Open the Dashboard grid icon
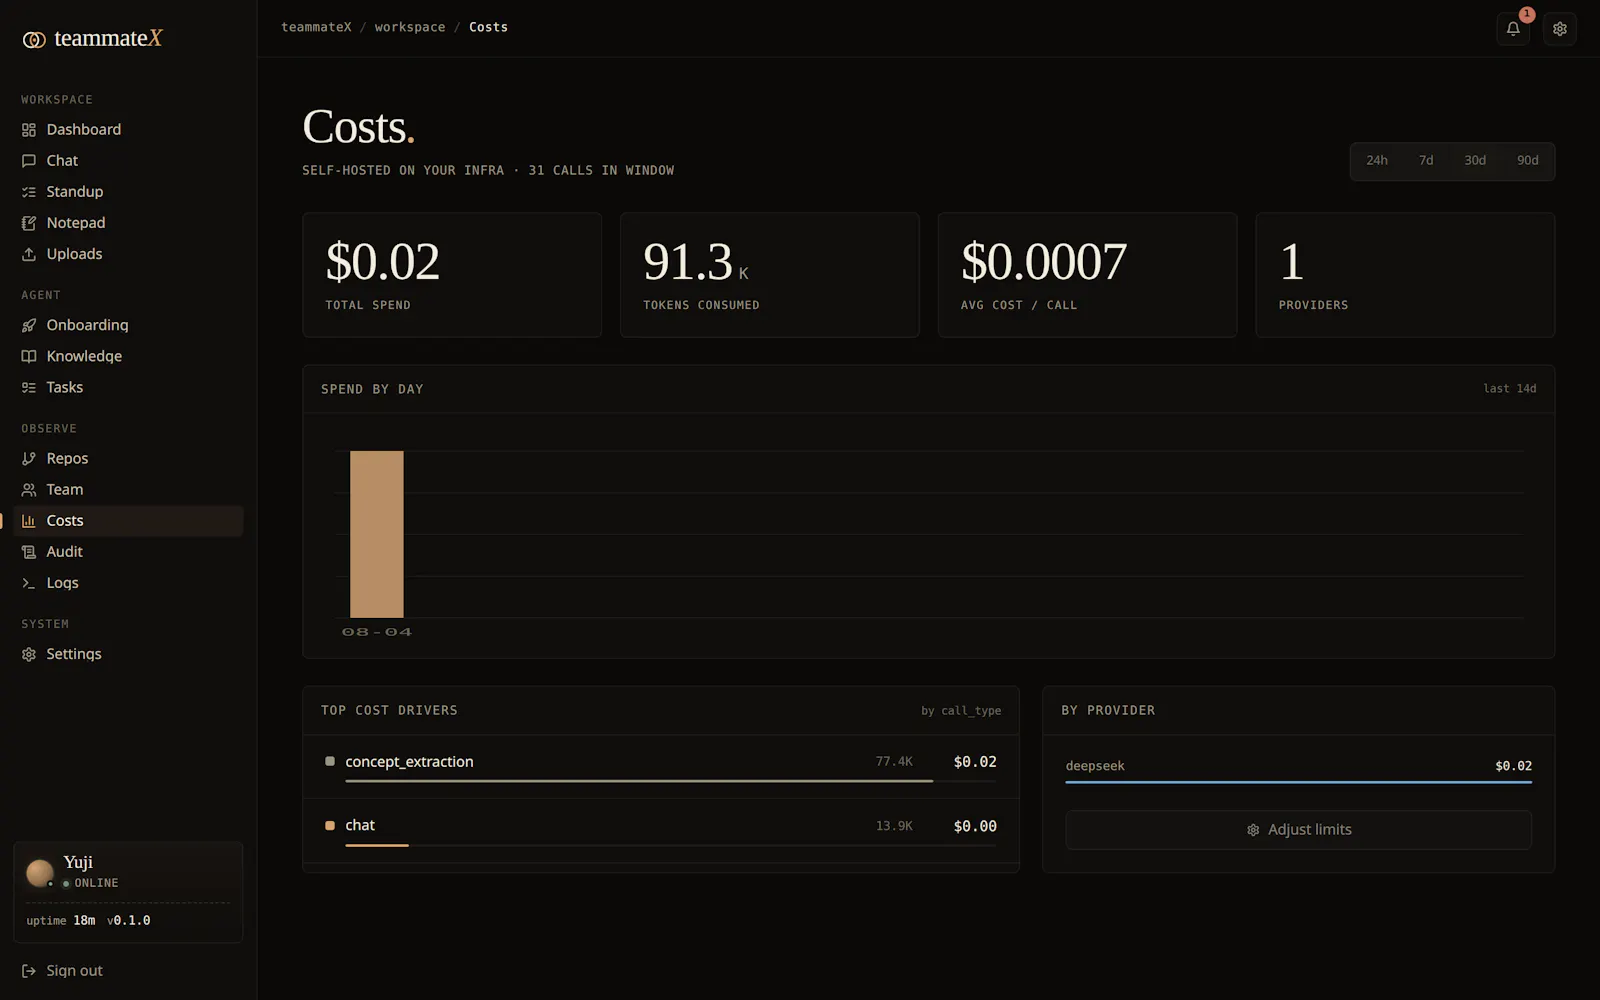Viewport: 1600px width, 1000px height. point(29,130)
